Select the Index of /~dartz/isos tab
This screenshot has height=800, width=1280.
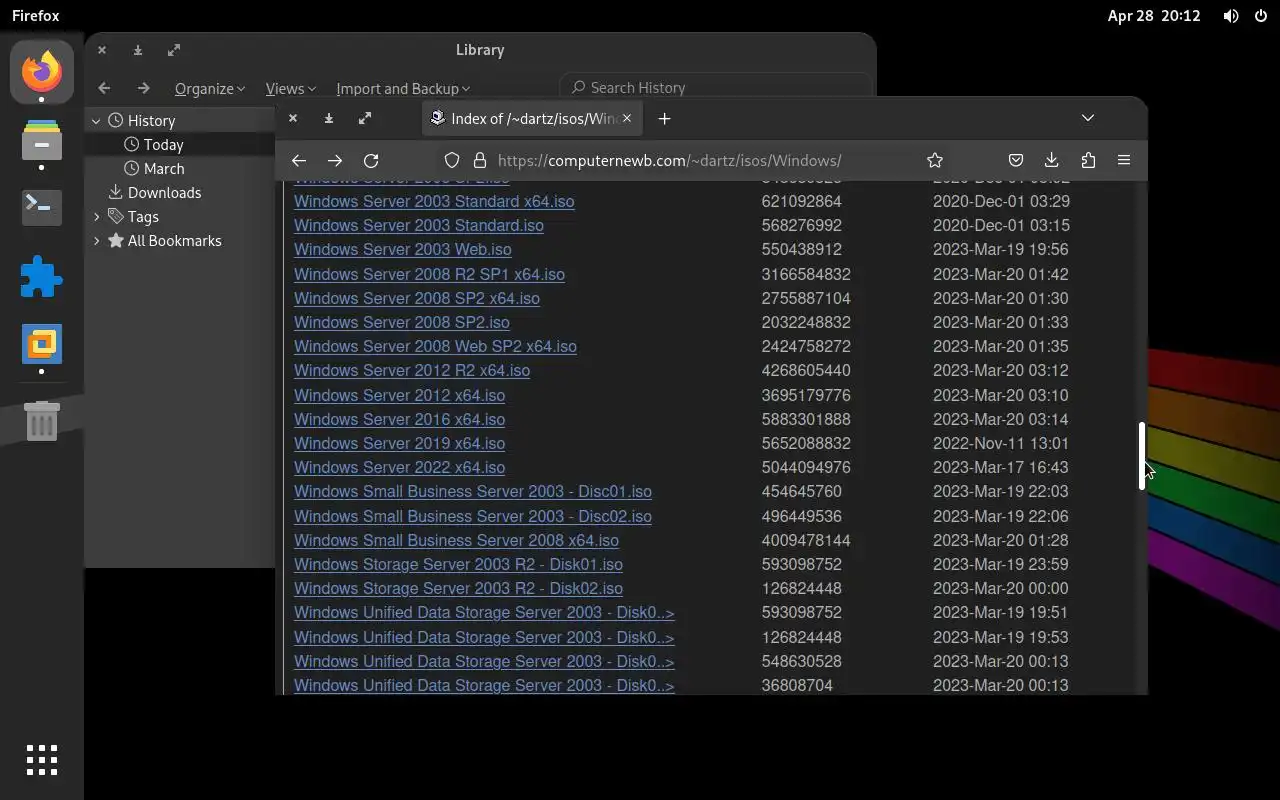click(532, 118)
